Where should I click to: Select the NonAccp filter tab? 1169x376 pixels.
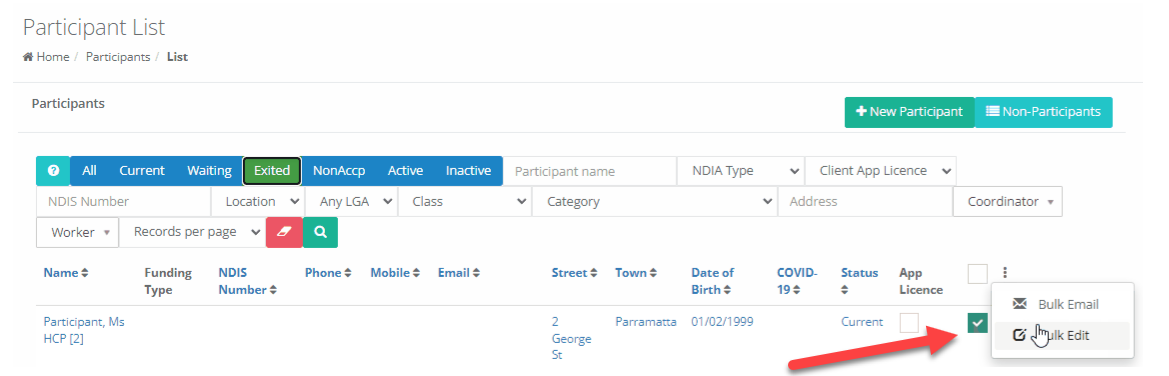pyautogui.click(x=339, y=171)
